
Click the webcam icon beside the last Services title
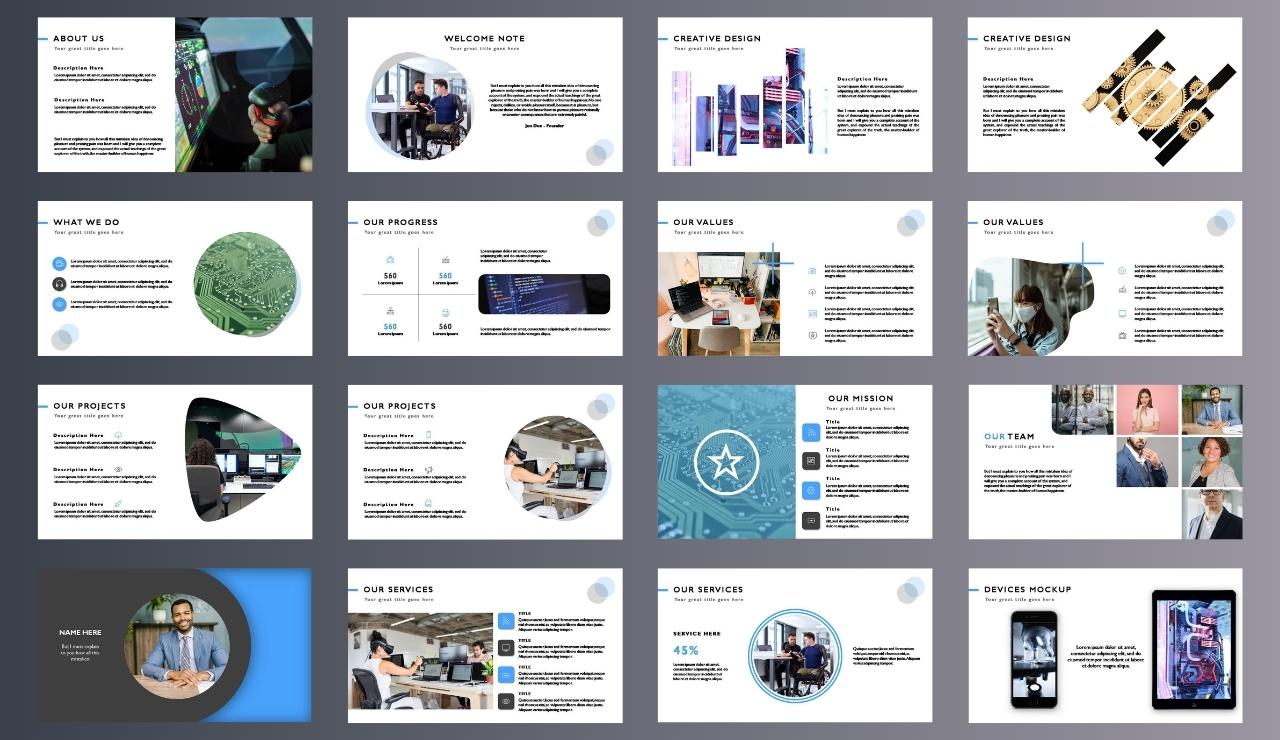(x=506, y=700)
